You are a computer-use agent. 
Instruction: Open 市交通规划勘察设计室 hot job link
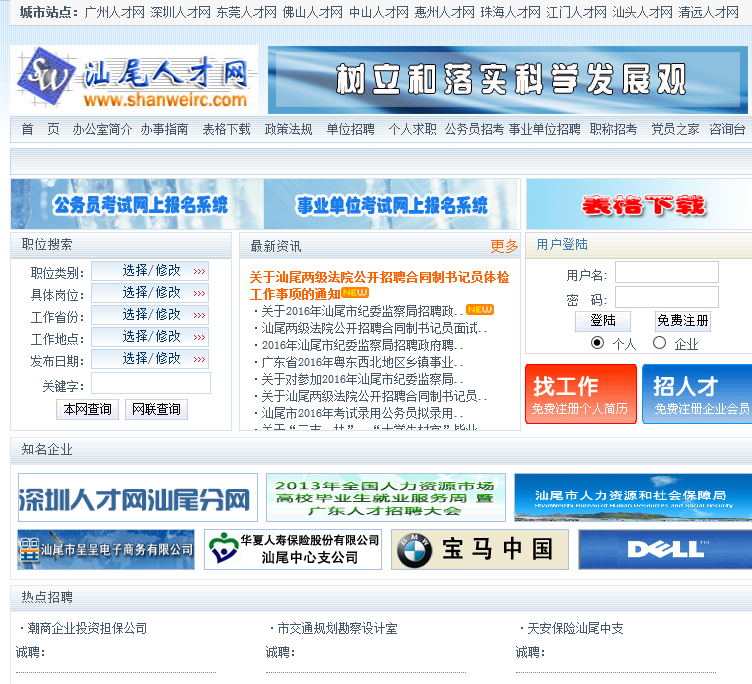coord(337,628)
